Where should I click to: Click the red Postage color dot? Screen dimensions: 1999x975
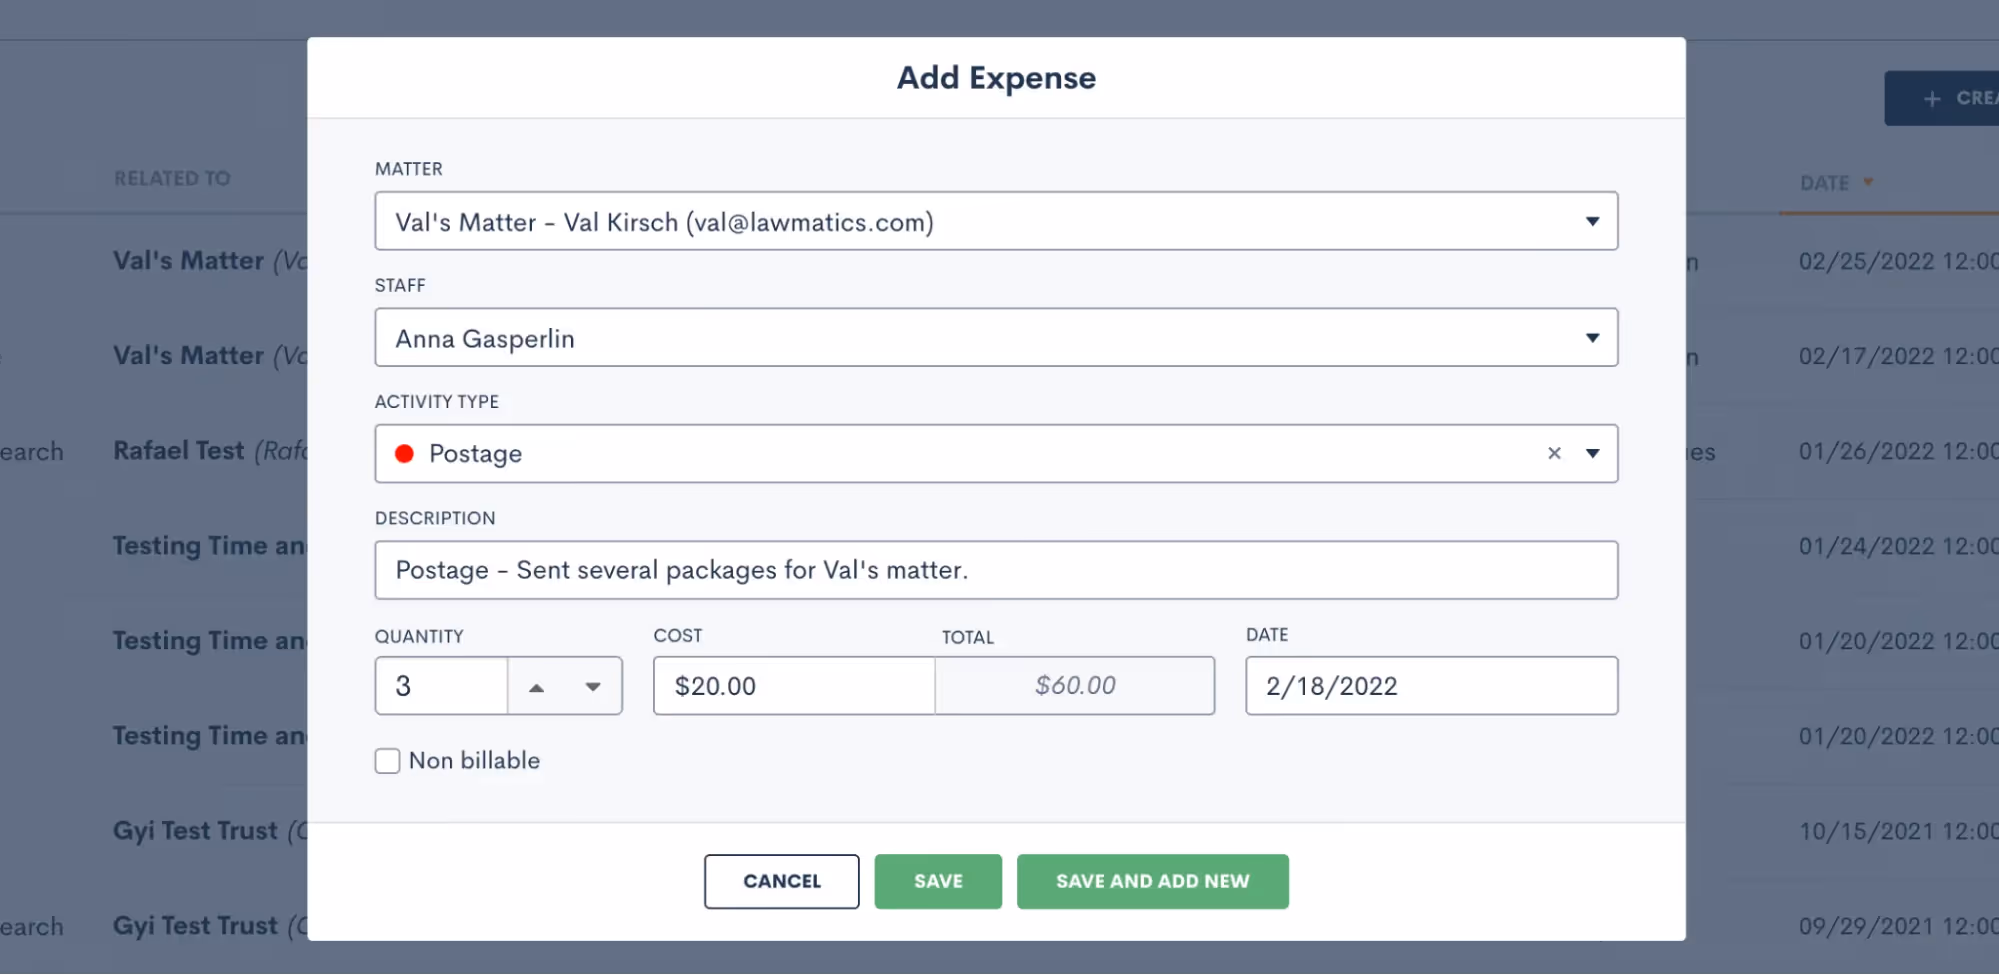pyautogui.click(x=404, y=453)
